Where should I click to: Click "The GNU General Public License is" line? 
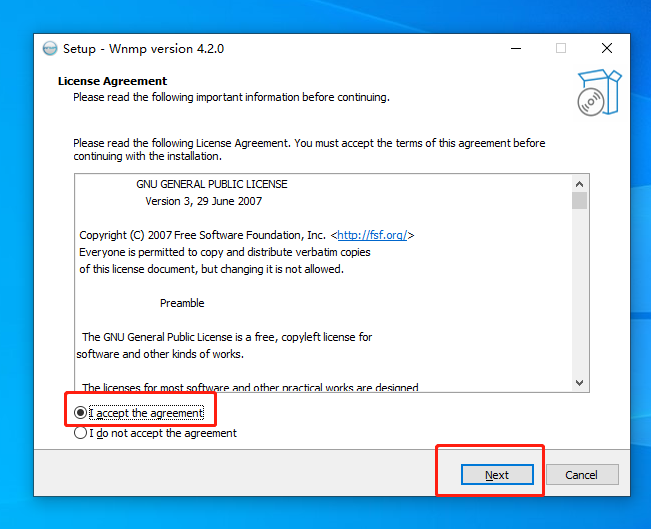click(x=227, y=337)
